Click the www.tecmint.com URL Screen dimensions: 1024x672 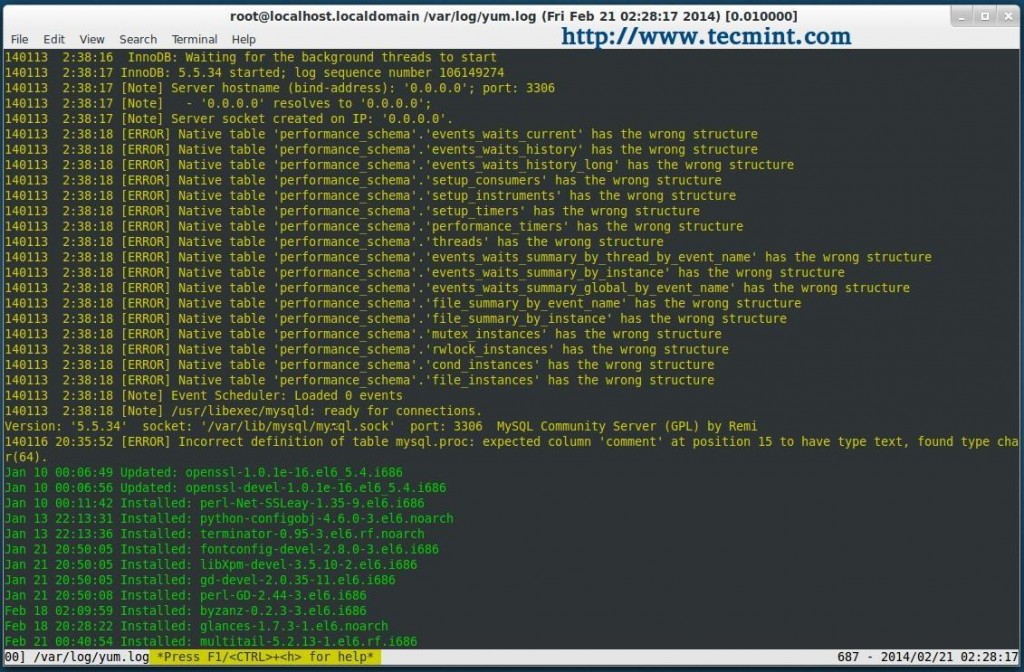click(x=706, y=38)
